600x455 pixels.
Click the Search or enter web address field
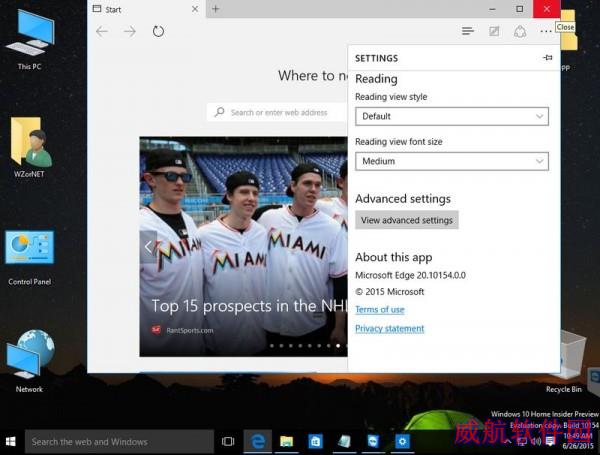point(277,113)
